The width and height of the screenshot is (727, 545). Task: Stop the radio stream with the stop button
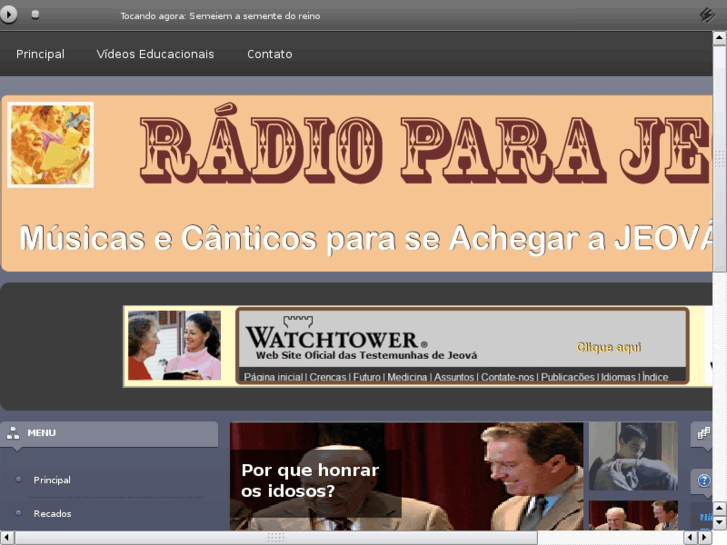click(35, 14)
